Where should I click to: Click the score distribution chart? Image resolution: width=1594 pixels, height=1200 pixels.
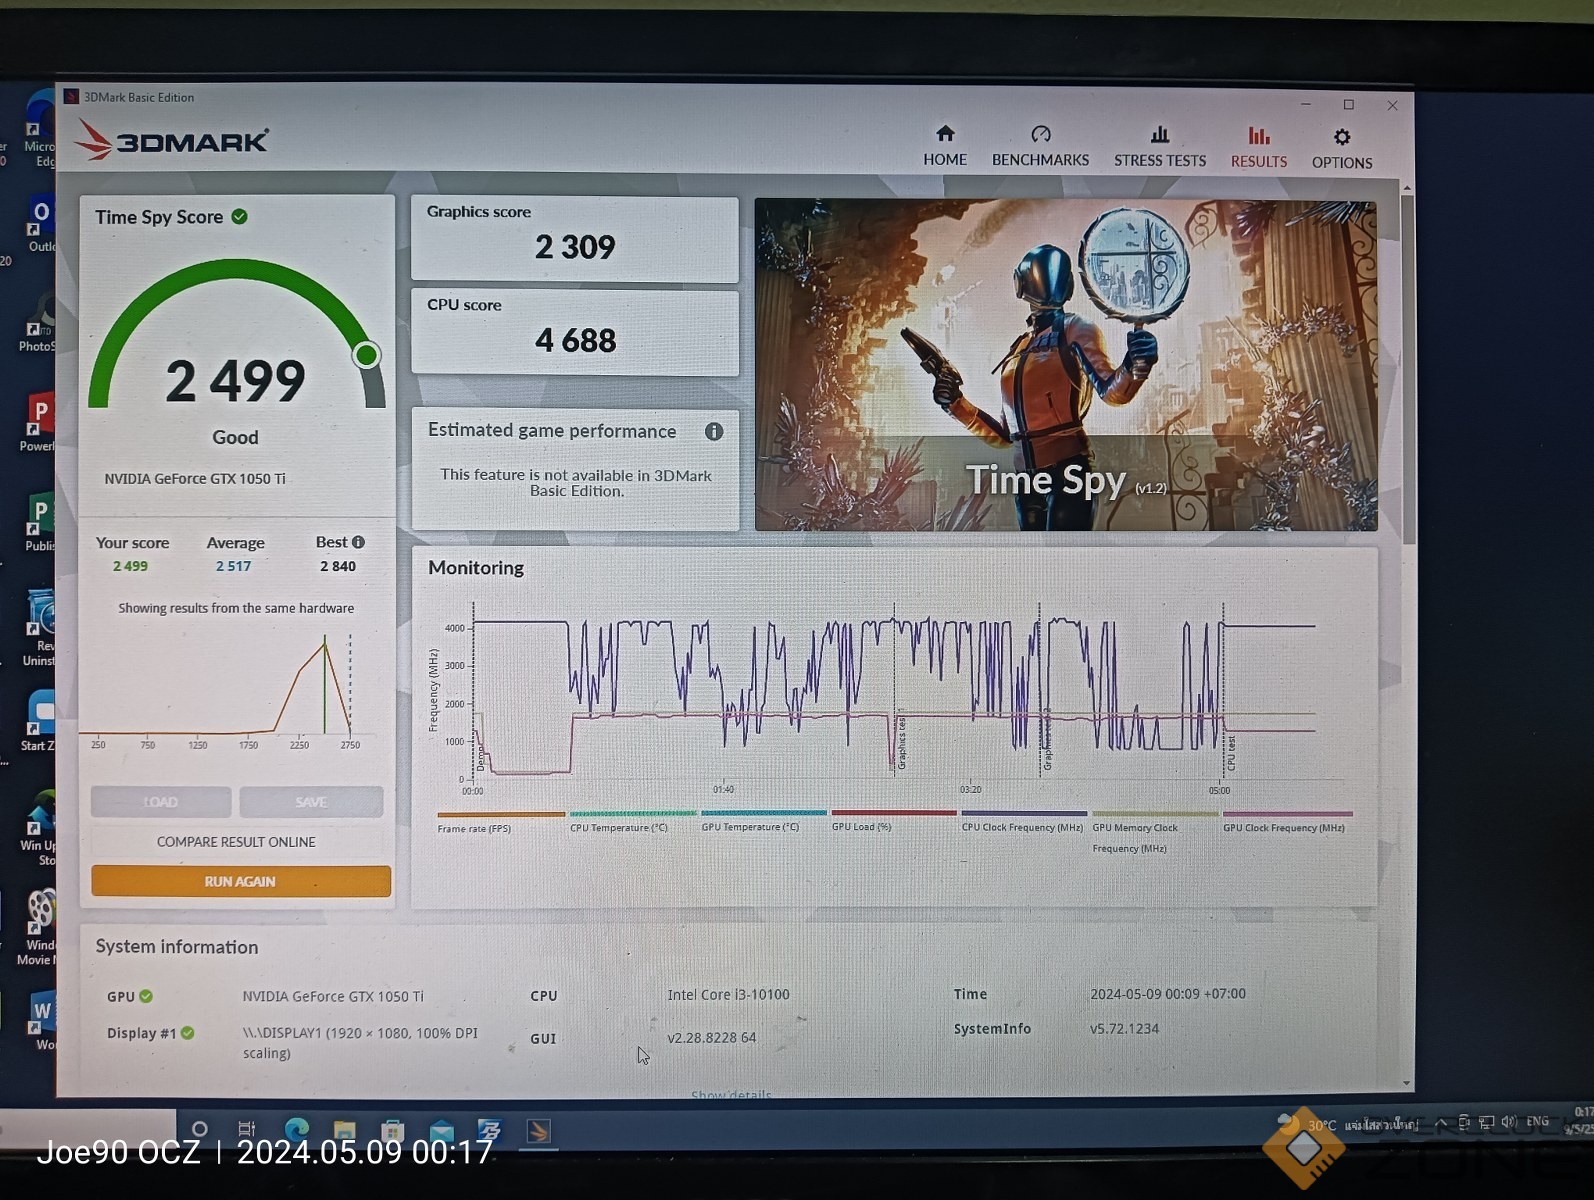225,690
